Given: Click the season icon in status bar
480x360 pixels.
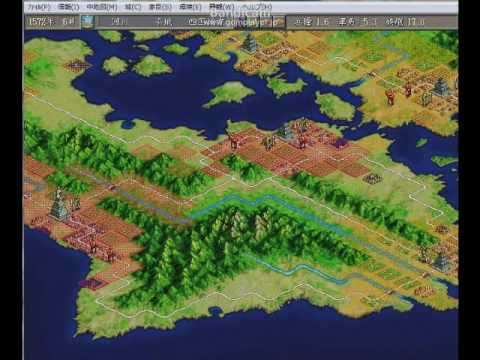Looking at the screenshot, I should 88,22.
